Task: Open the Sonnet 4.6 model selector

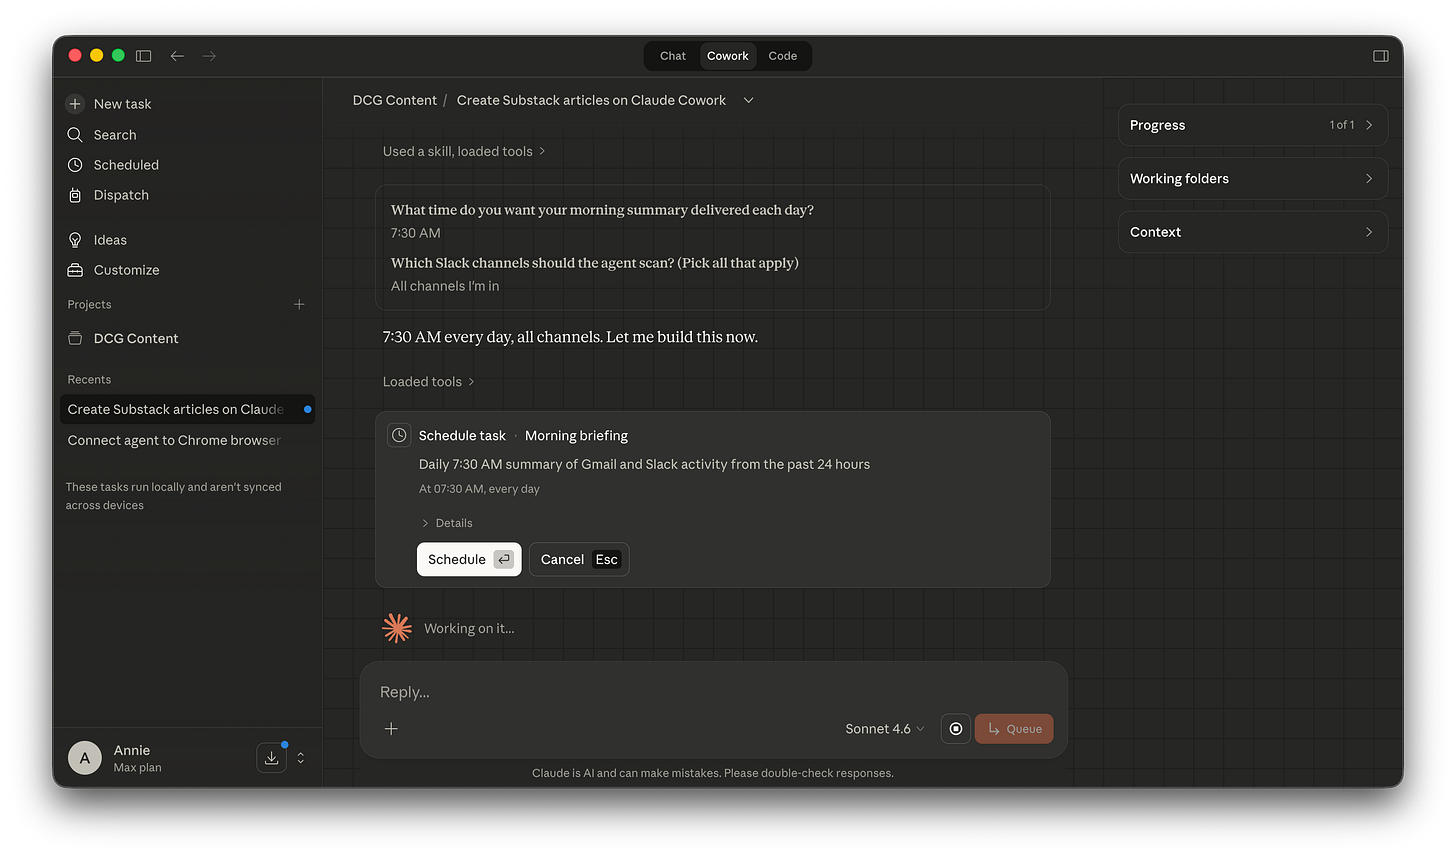Action: point(885,729)
